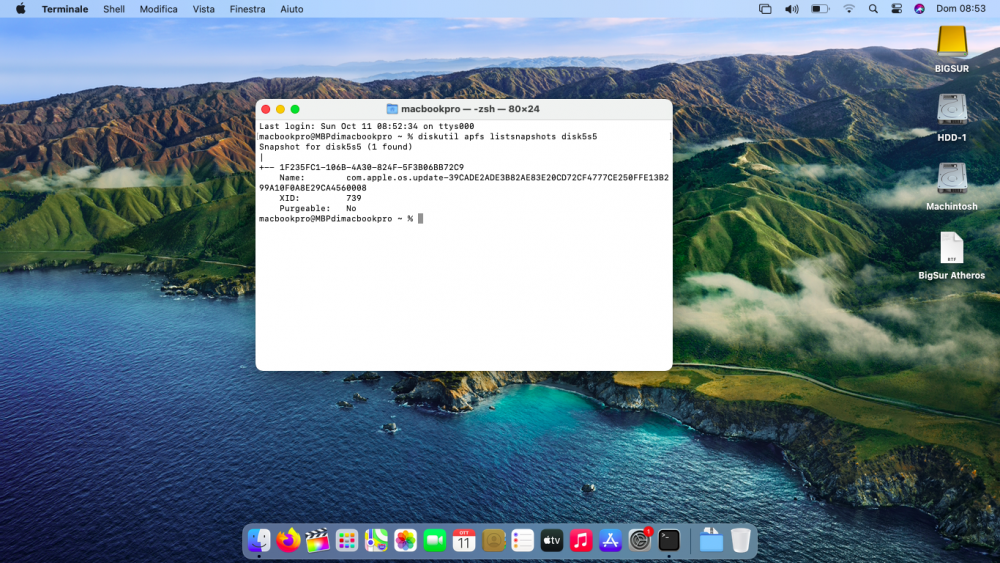
Task: Click the screen mirroring icon in the menu bar
Action: [765, 9]
